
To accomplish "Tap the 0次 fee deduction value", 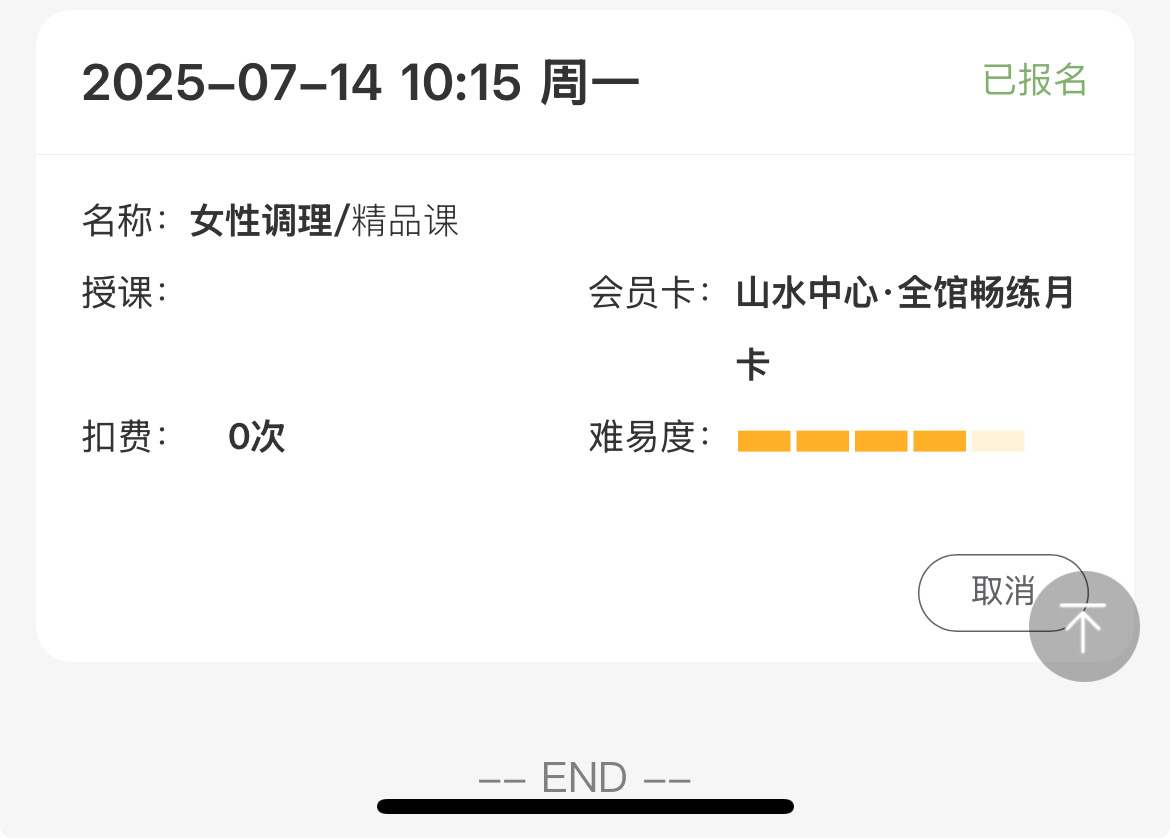I will point(256,437).
